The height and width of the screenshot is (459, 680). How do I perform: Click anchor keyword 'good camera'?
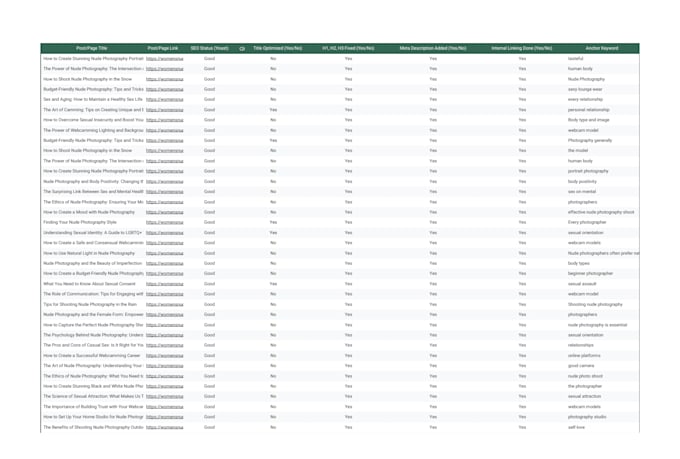point(581,366)
